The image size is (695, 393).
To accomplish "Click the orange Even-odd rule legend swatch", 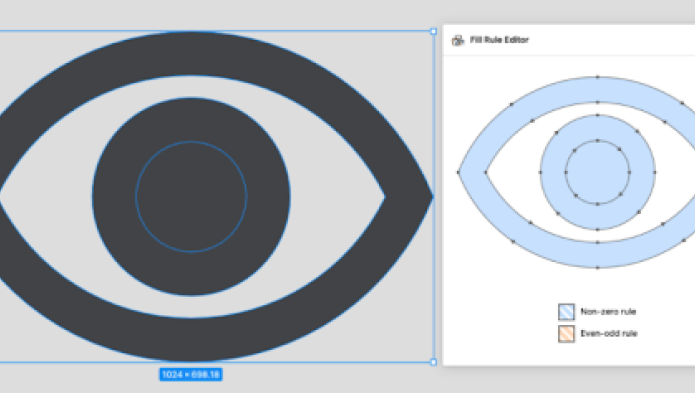I will [x=566, y=334].
